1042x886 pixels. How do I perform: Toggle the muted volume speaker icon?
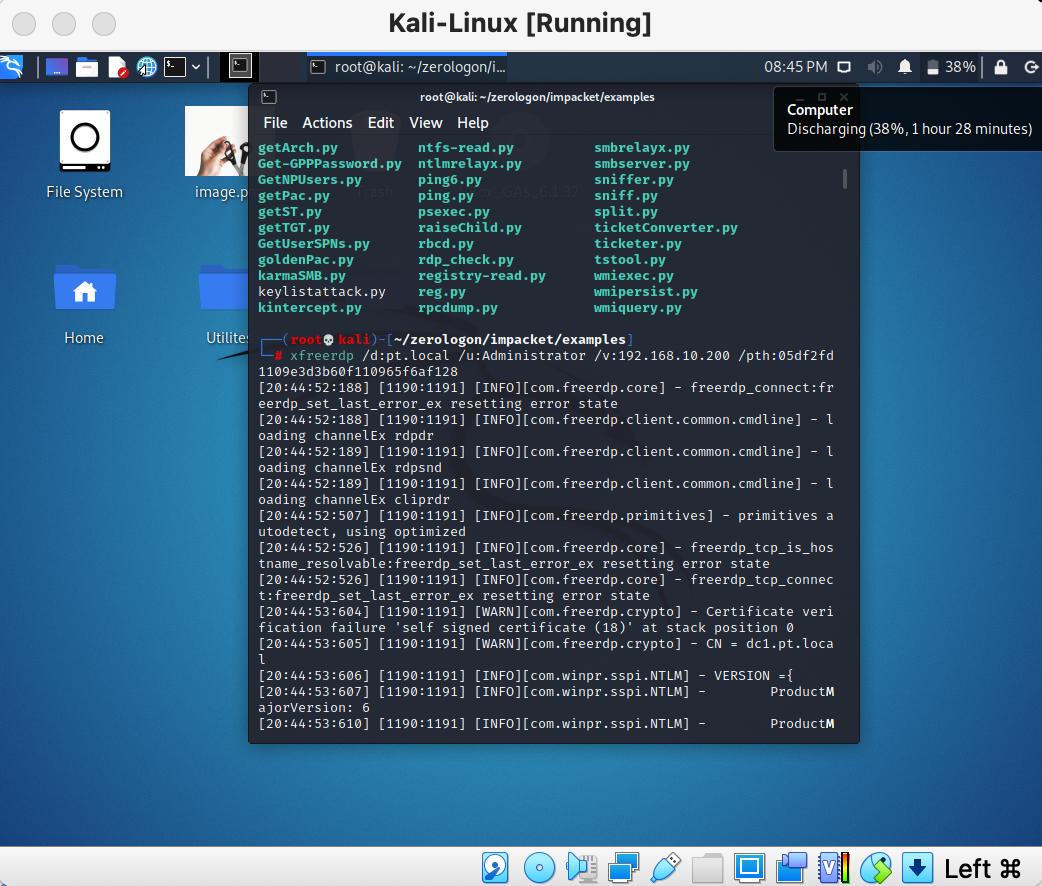point(875,67)
